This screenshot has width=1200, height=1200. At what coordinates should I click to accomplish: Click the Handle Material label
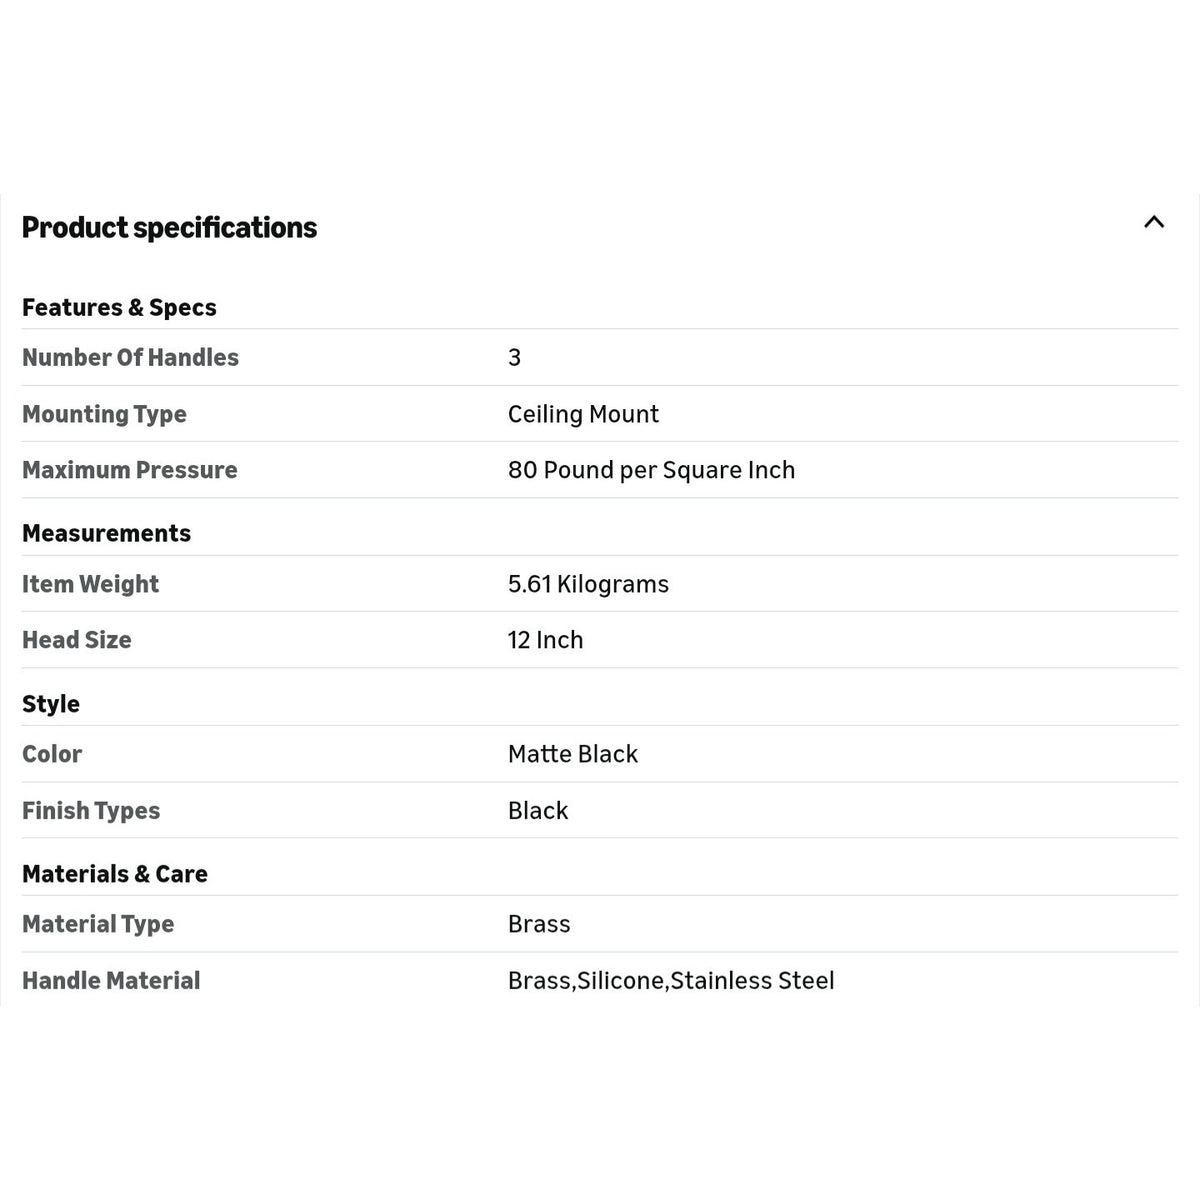[x=111, y=981]
